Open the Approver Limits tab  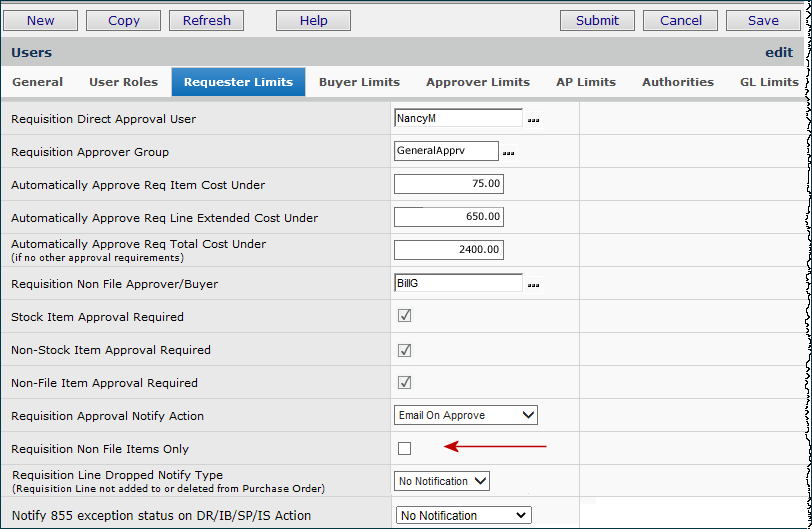point(478,82)
